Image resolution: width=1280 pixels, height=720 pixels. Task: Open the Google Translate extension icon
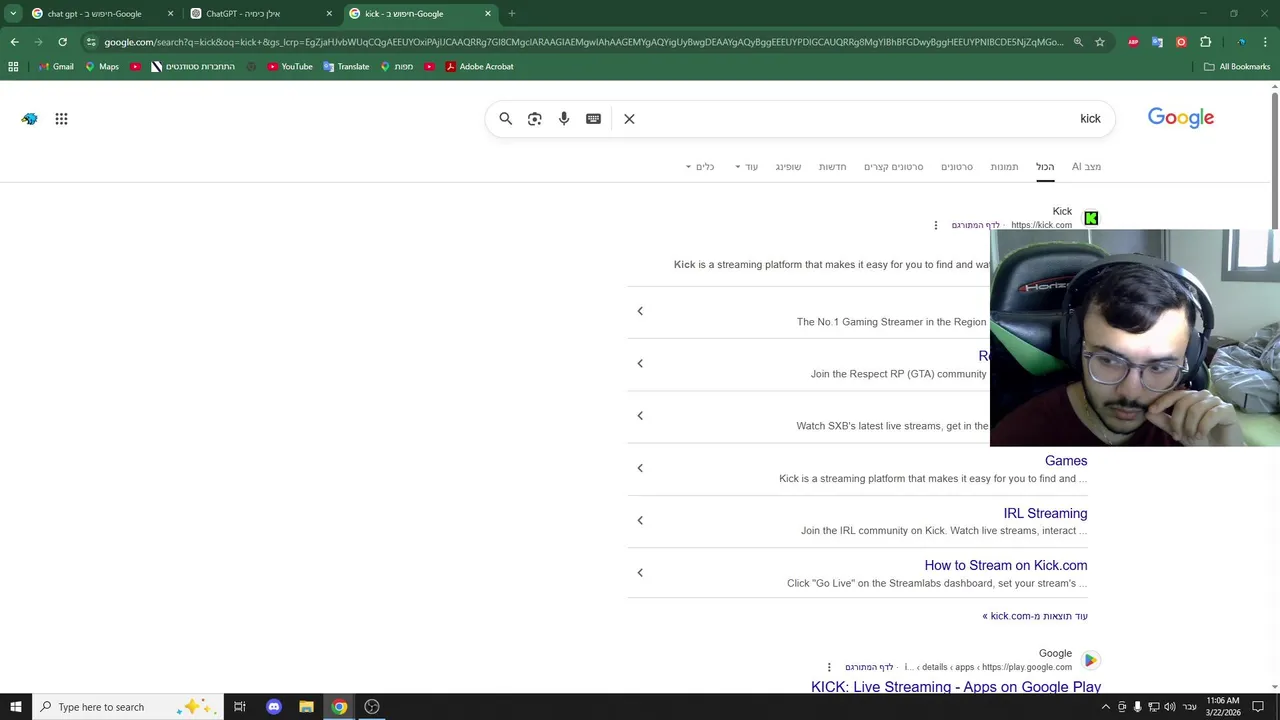pos(1157,42)
